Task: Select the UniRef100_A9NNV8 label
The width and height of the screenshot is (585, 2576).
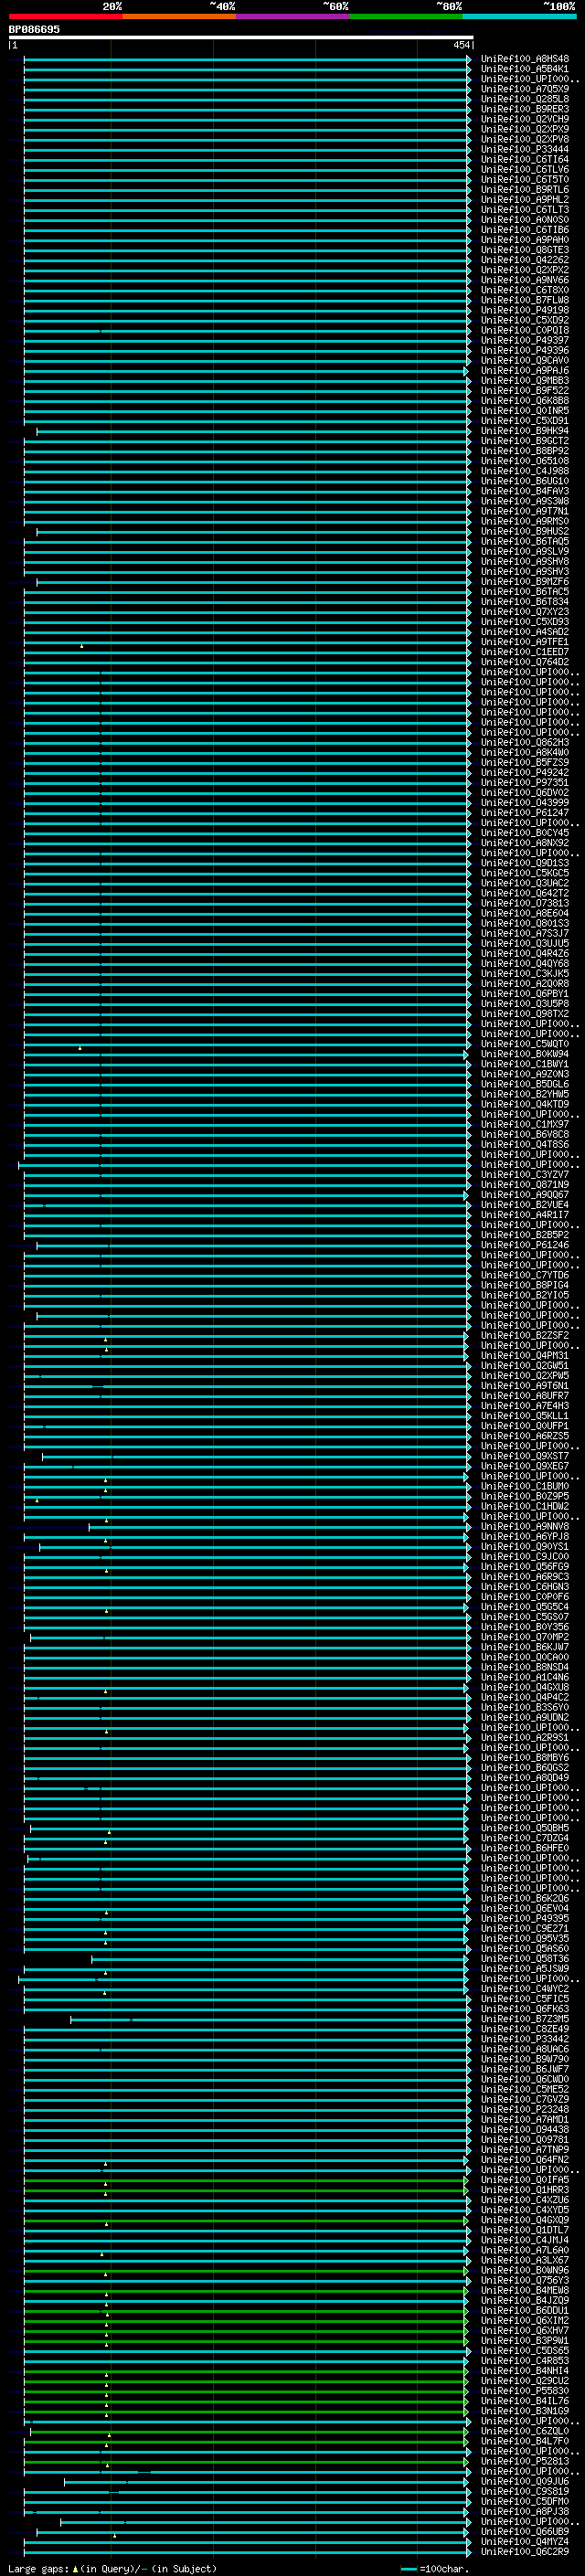Action: [x=525, y=1527]
